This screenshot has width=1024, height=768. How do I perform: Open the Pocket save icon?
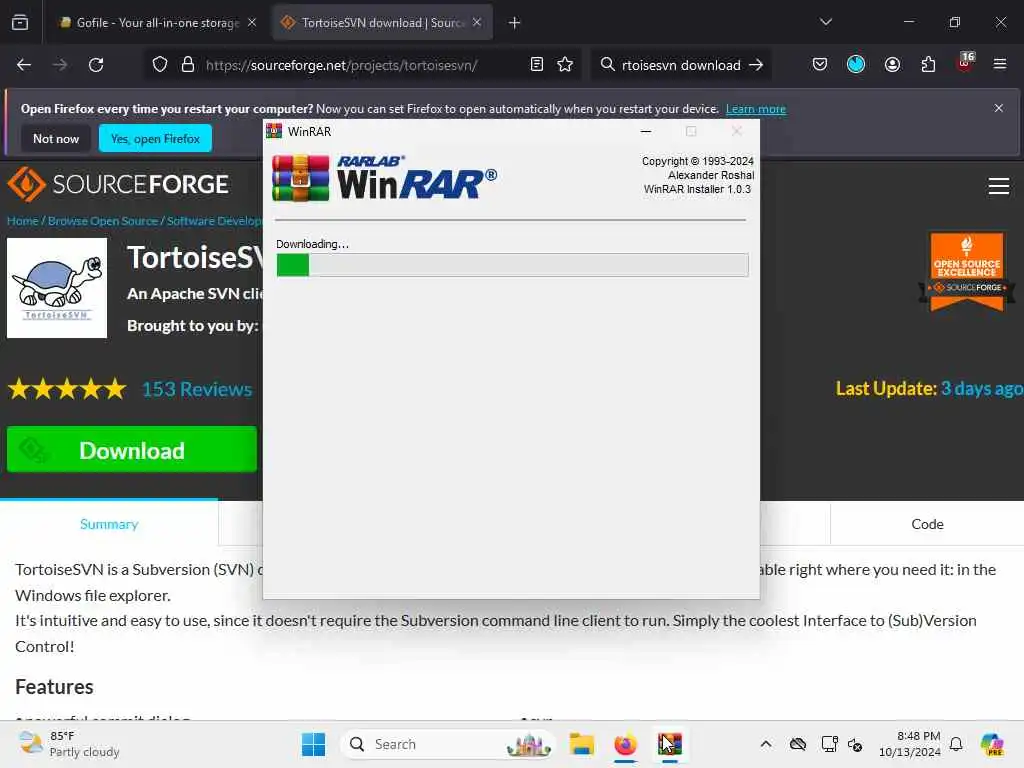pos(820,65)
